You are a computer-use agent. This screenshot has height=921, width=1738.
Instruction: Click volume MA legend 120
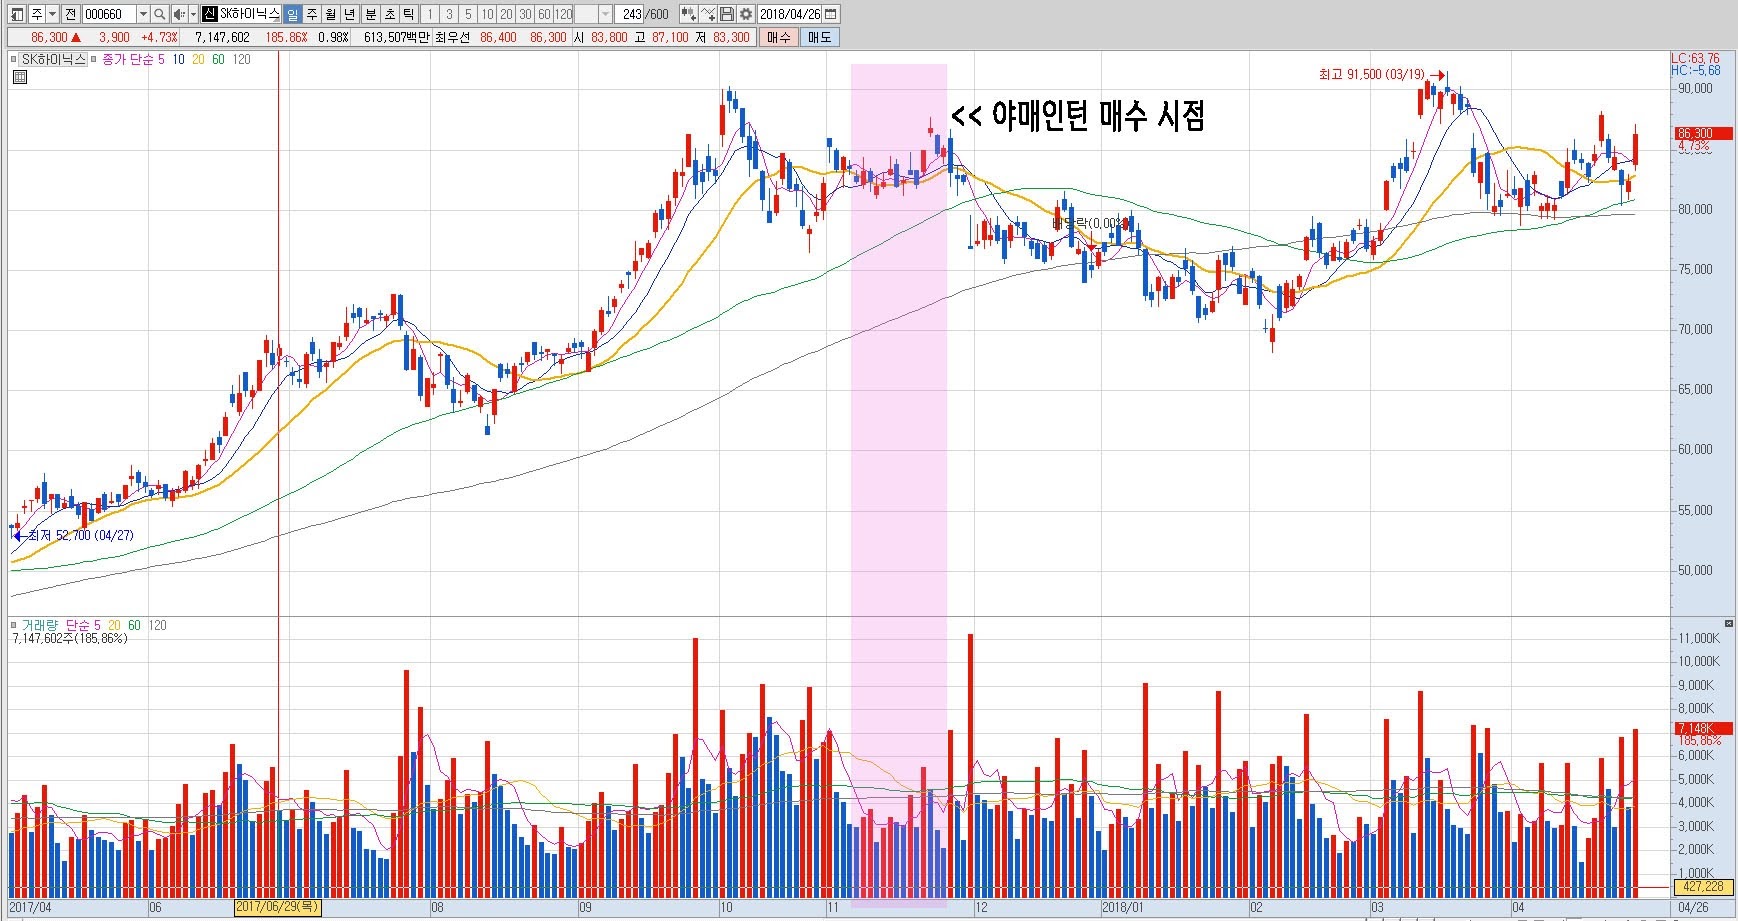(x=157, y=625)
